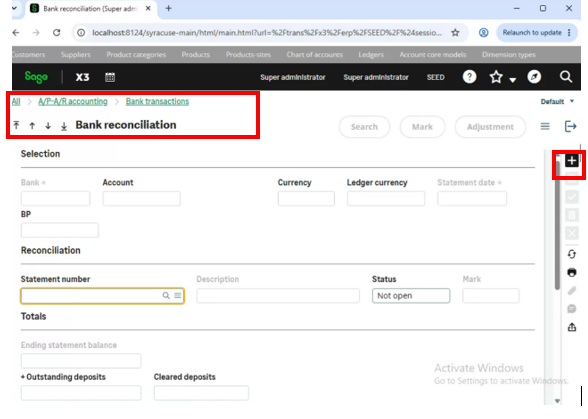The width and height of the screenshot is (588, 419).
Task: Click in the Ending statement balance field
Action: click(81, 361)
